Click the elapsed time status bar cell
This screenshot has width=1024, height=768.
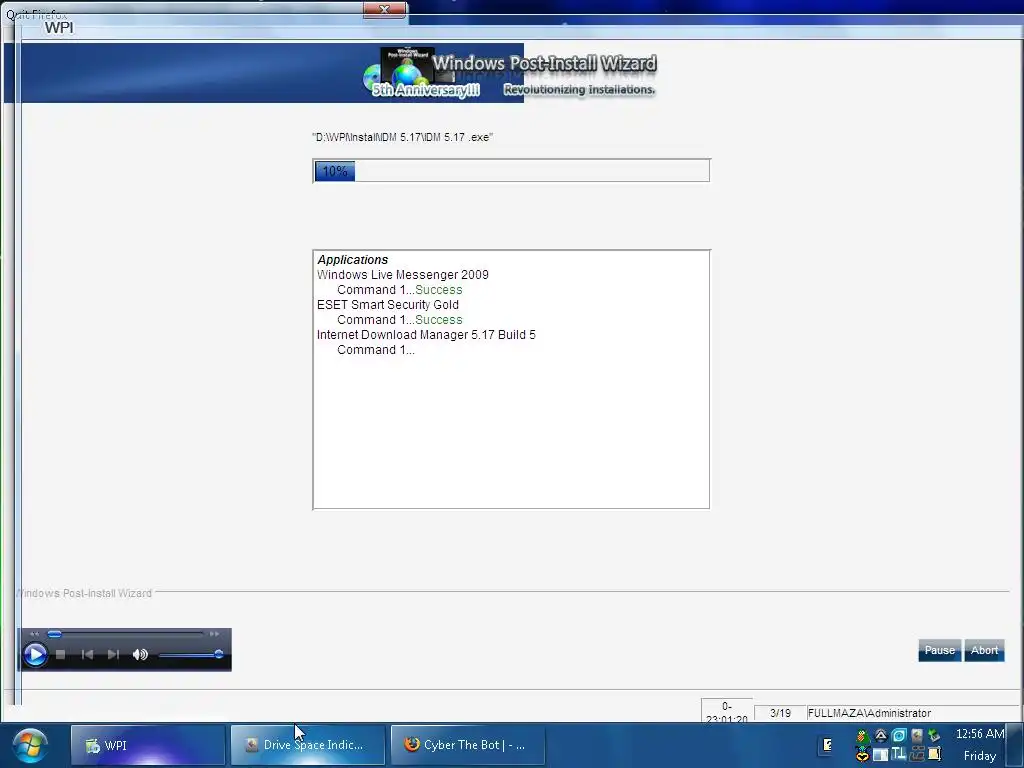click(x=727, y=712)
